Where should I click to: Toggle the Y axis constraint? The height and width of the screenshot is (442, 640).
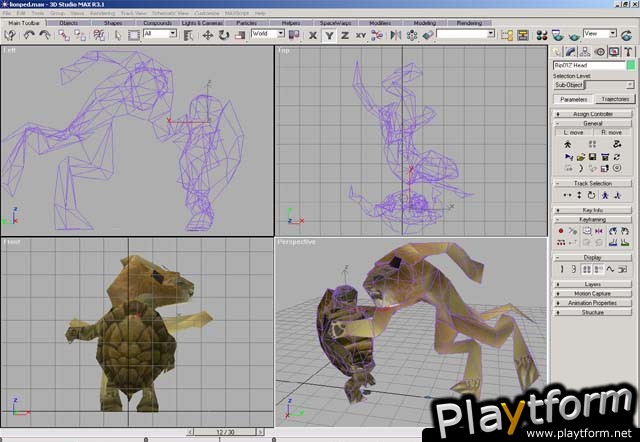[329, 36]
